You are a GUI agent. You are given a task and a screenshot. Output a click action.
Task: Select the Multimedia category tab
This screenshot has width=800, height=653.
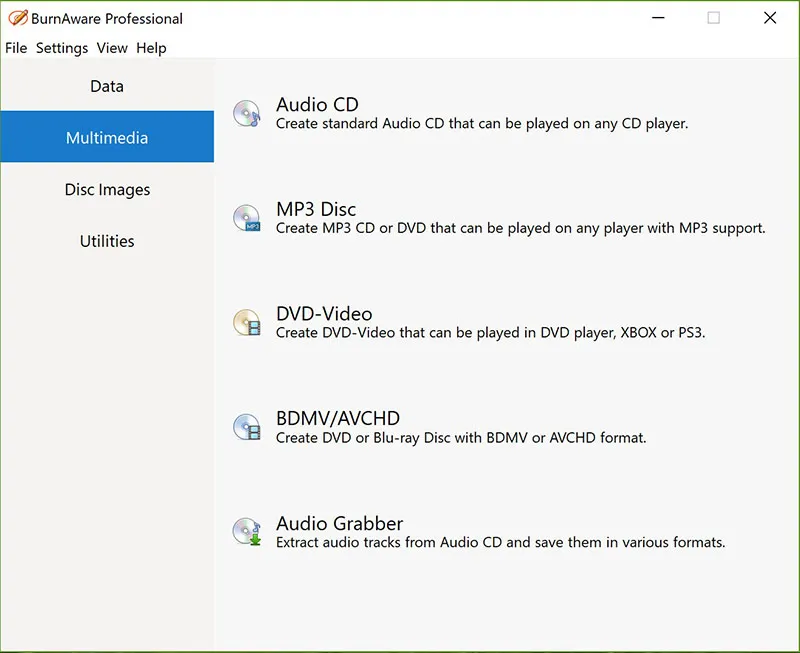coord(107,138)
